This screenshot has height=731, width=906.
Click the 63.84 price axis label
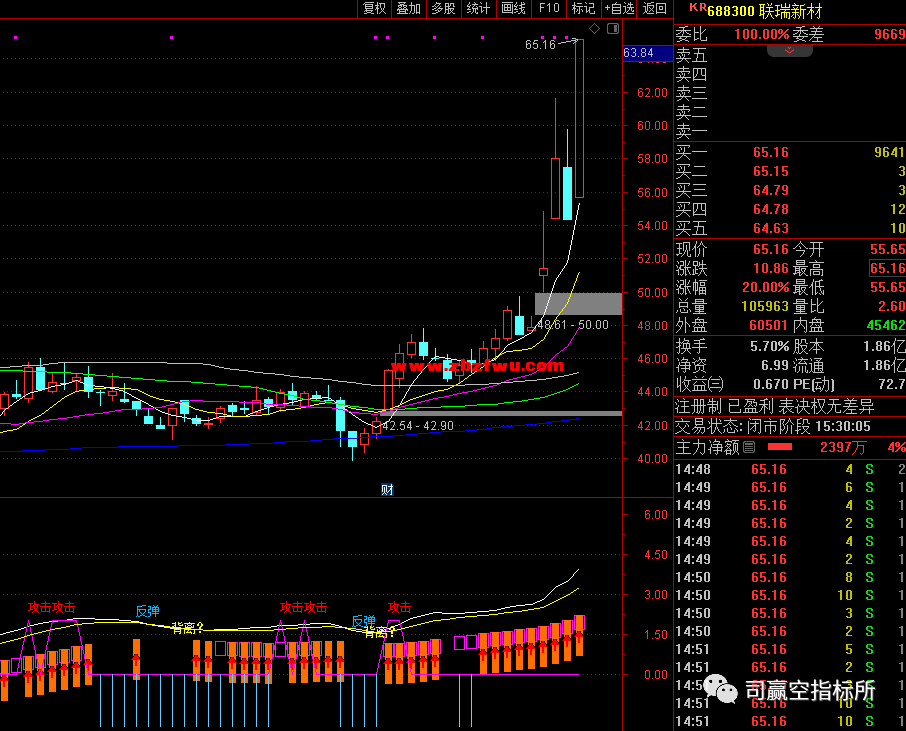638,53
